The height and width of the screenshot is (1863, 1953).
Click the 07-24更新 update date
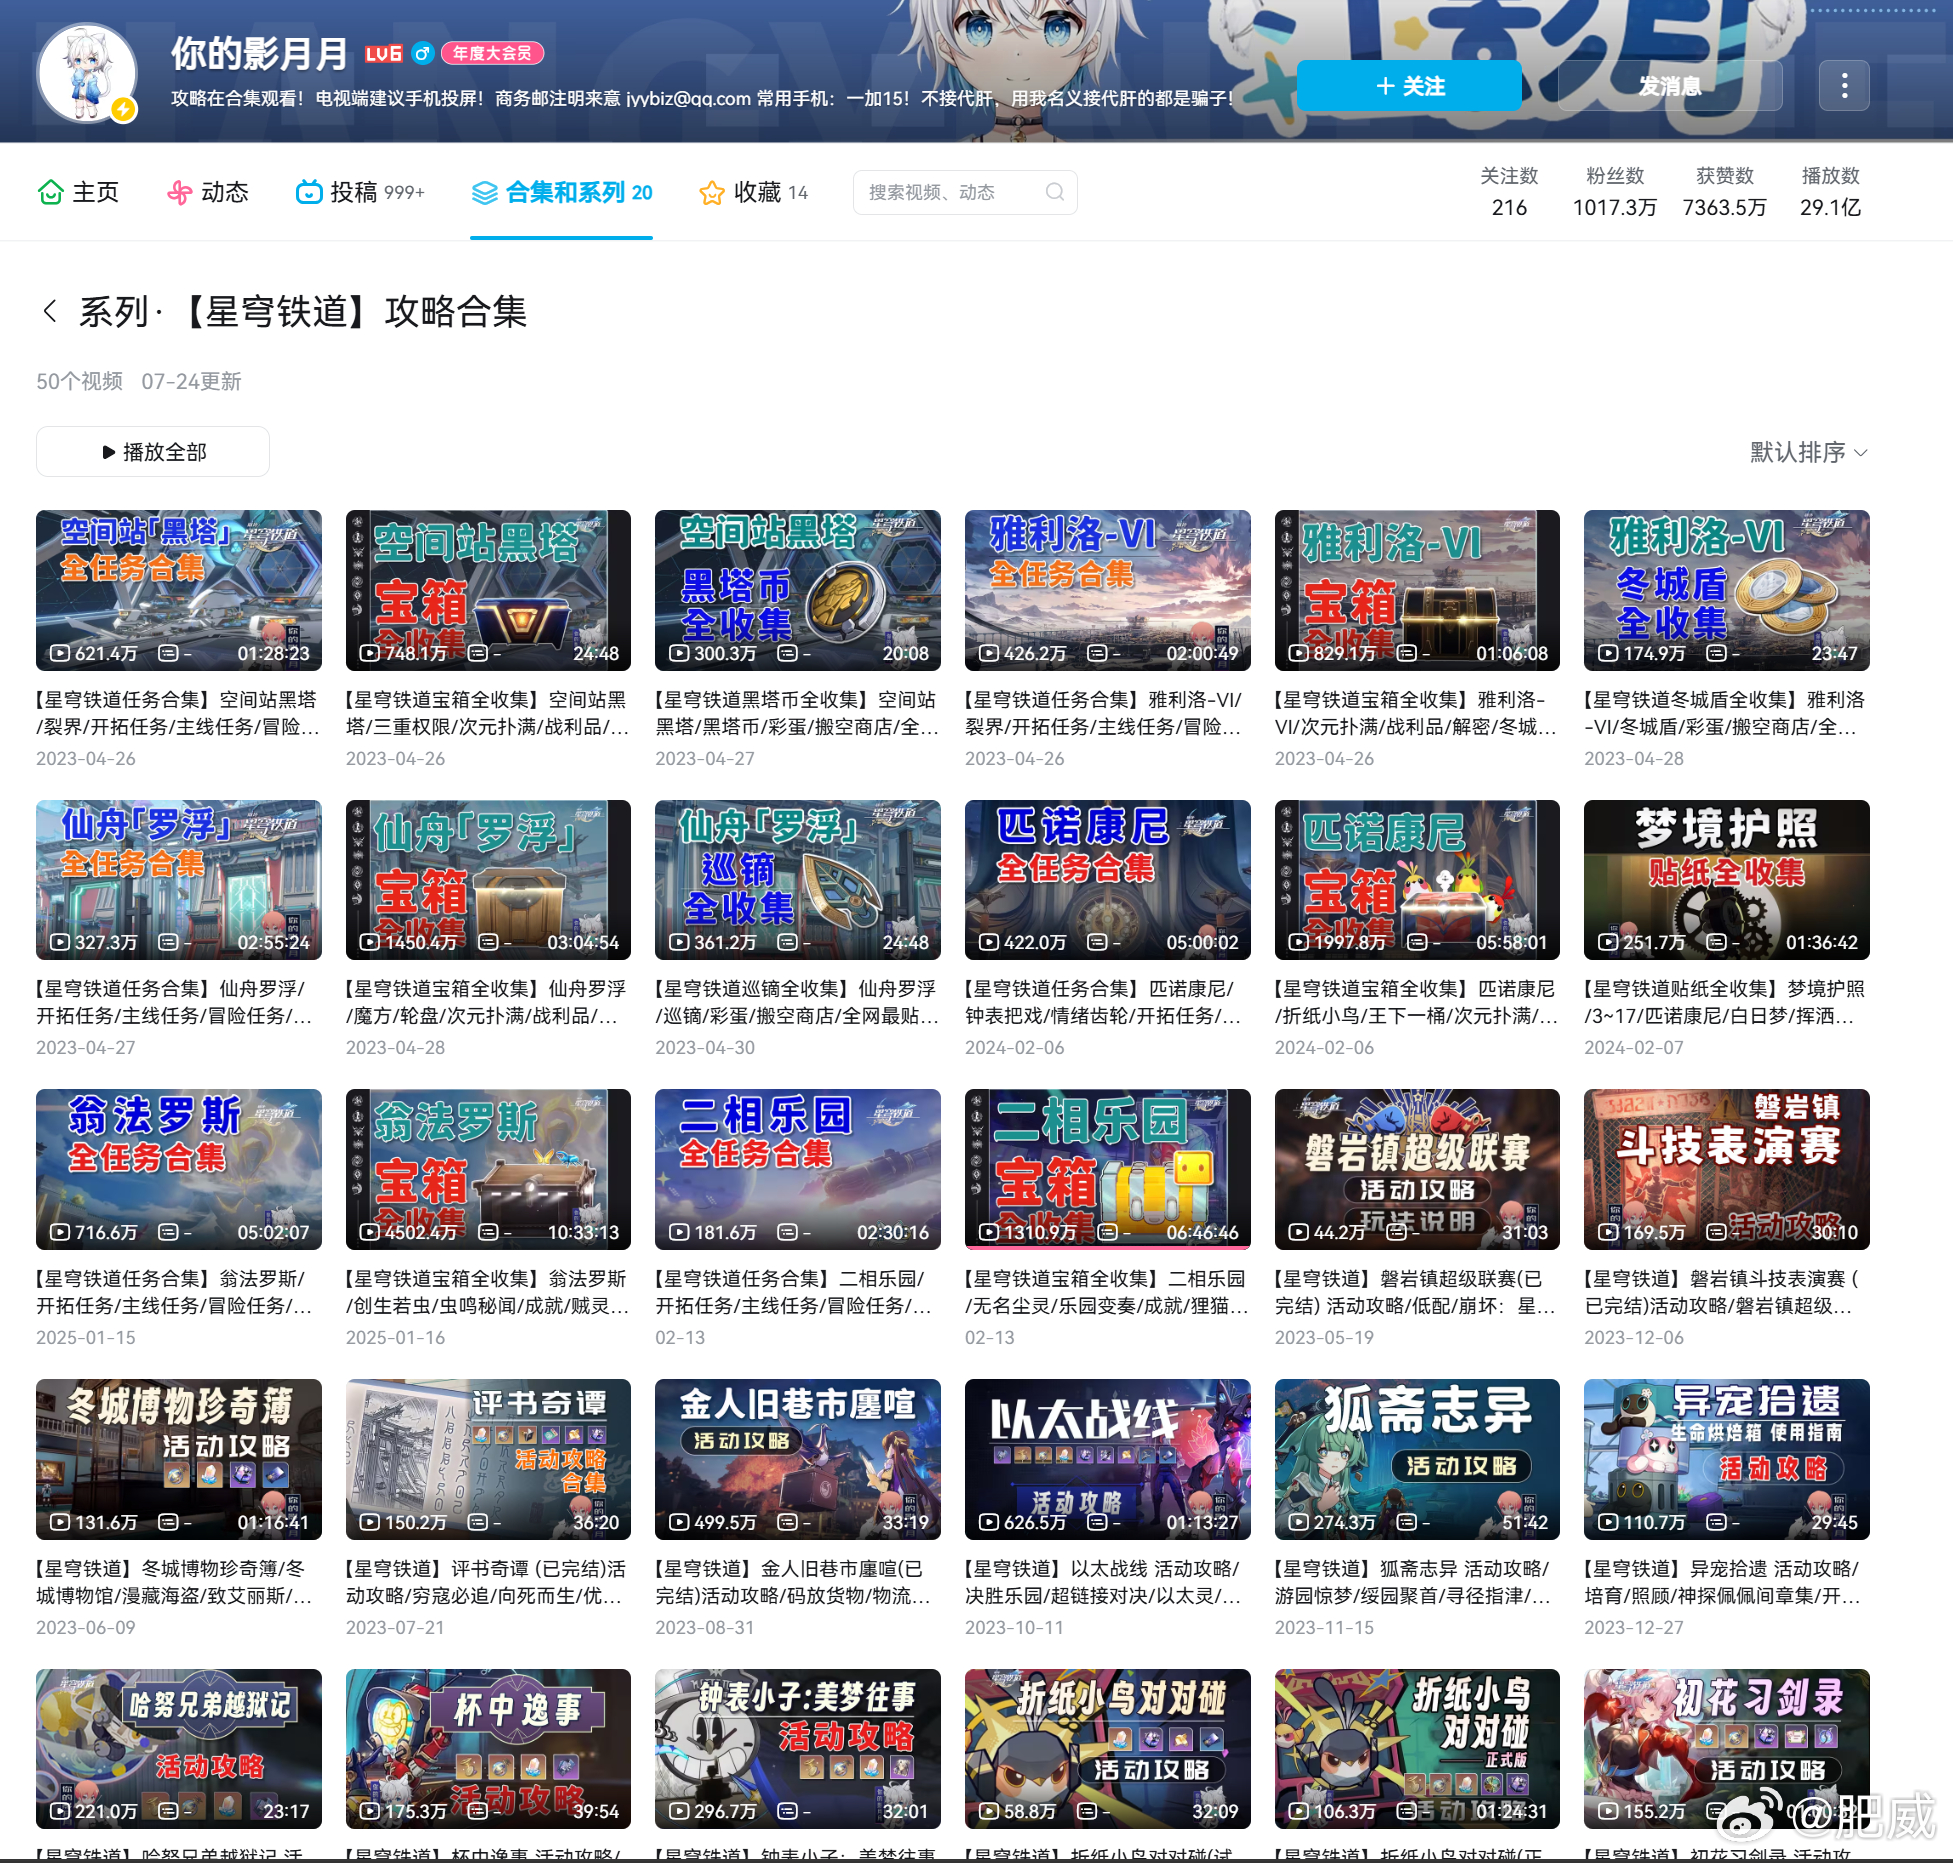point(191,381)
